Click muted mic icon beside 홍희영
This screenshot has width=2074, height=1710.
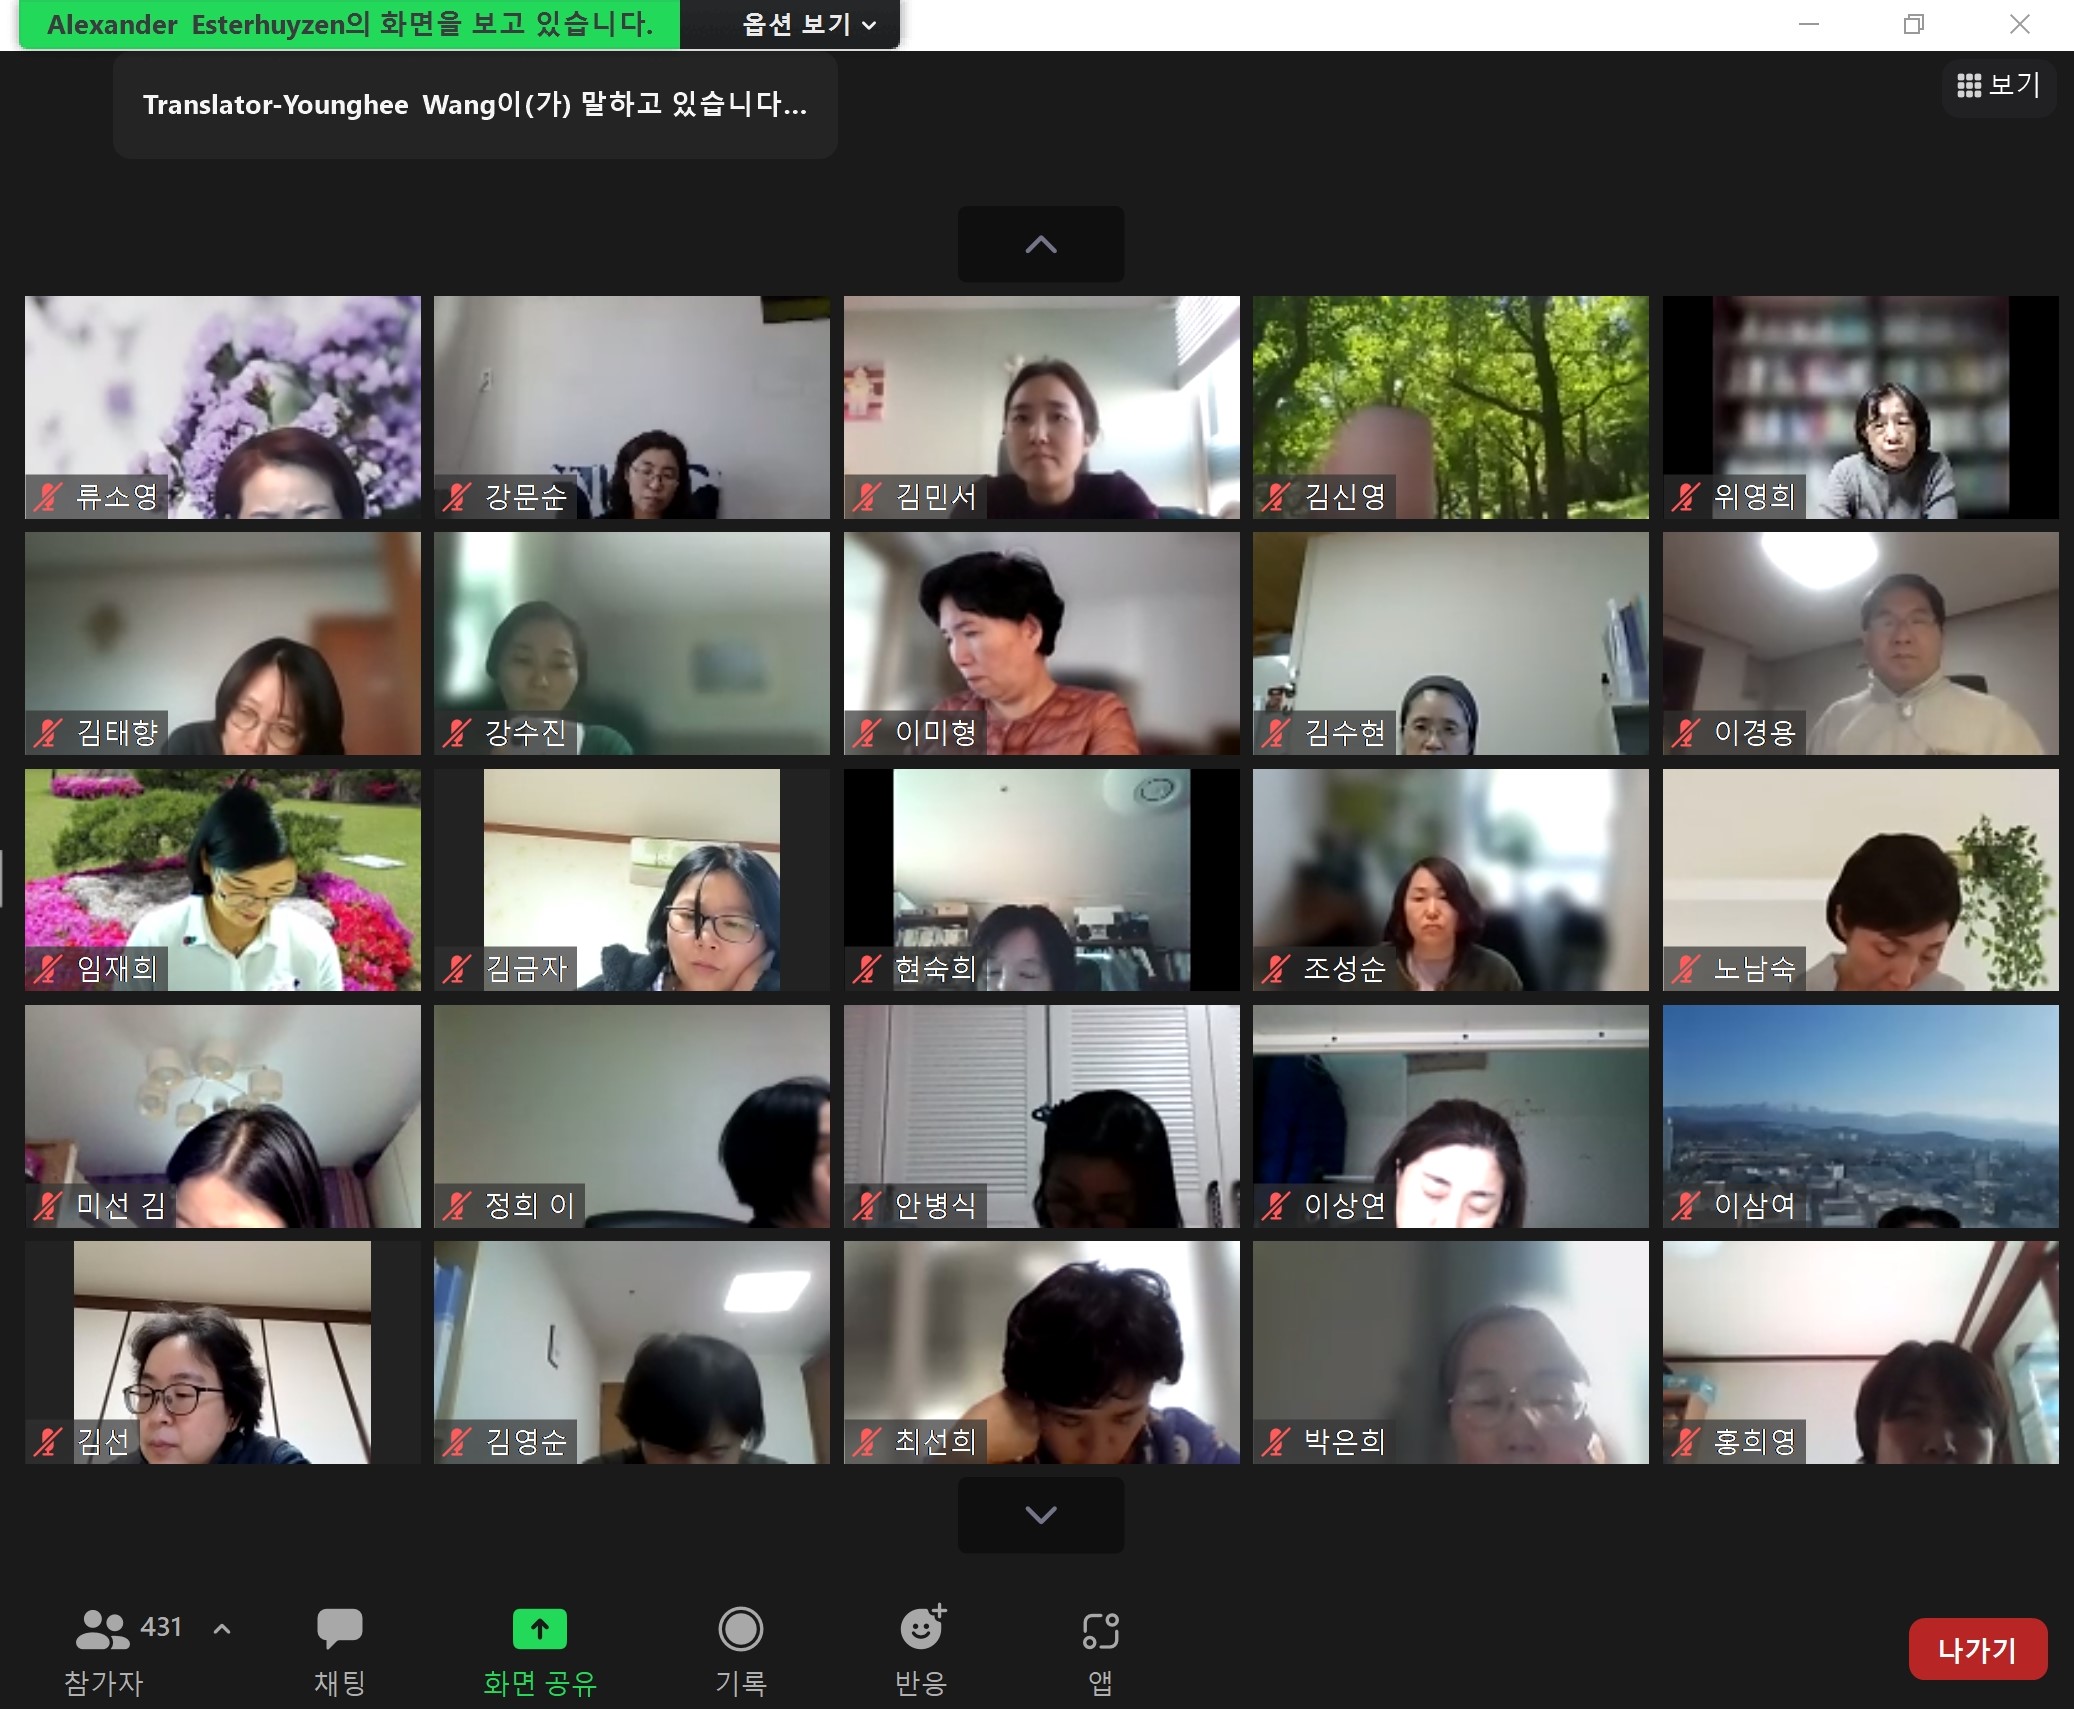click(x=1686, y=1442)
